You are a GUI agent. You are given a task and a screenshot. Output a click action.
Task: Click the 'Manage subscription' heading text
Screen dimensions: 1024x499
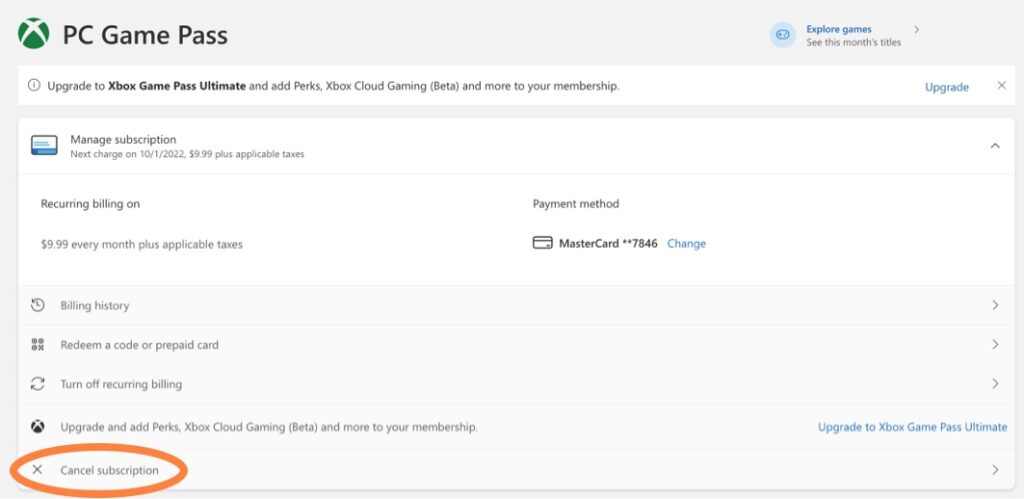(123, 140)
